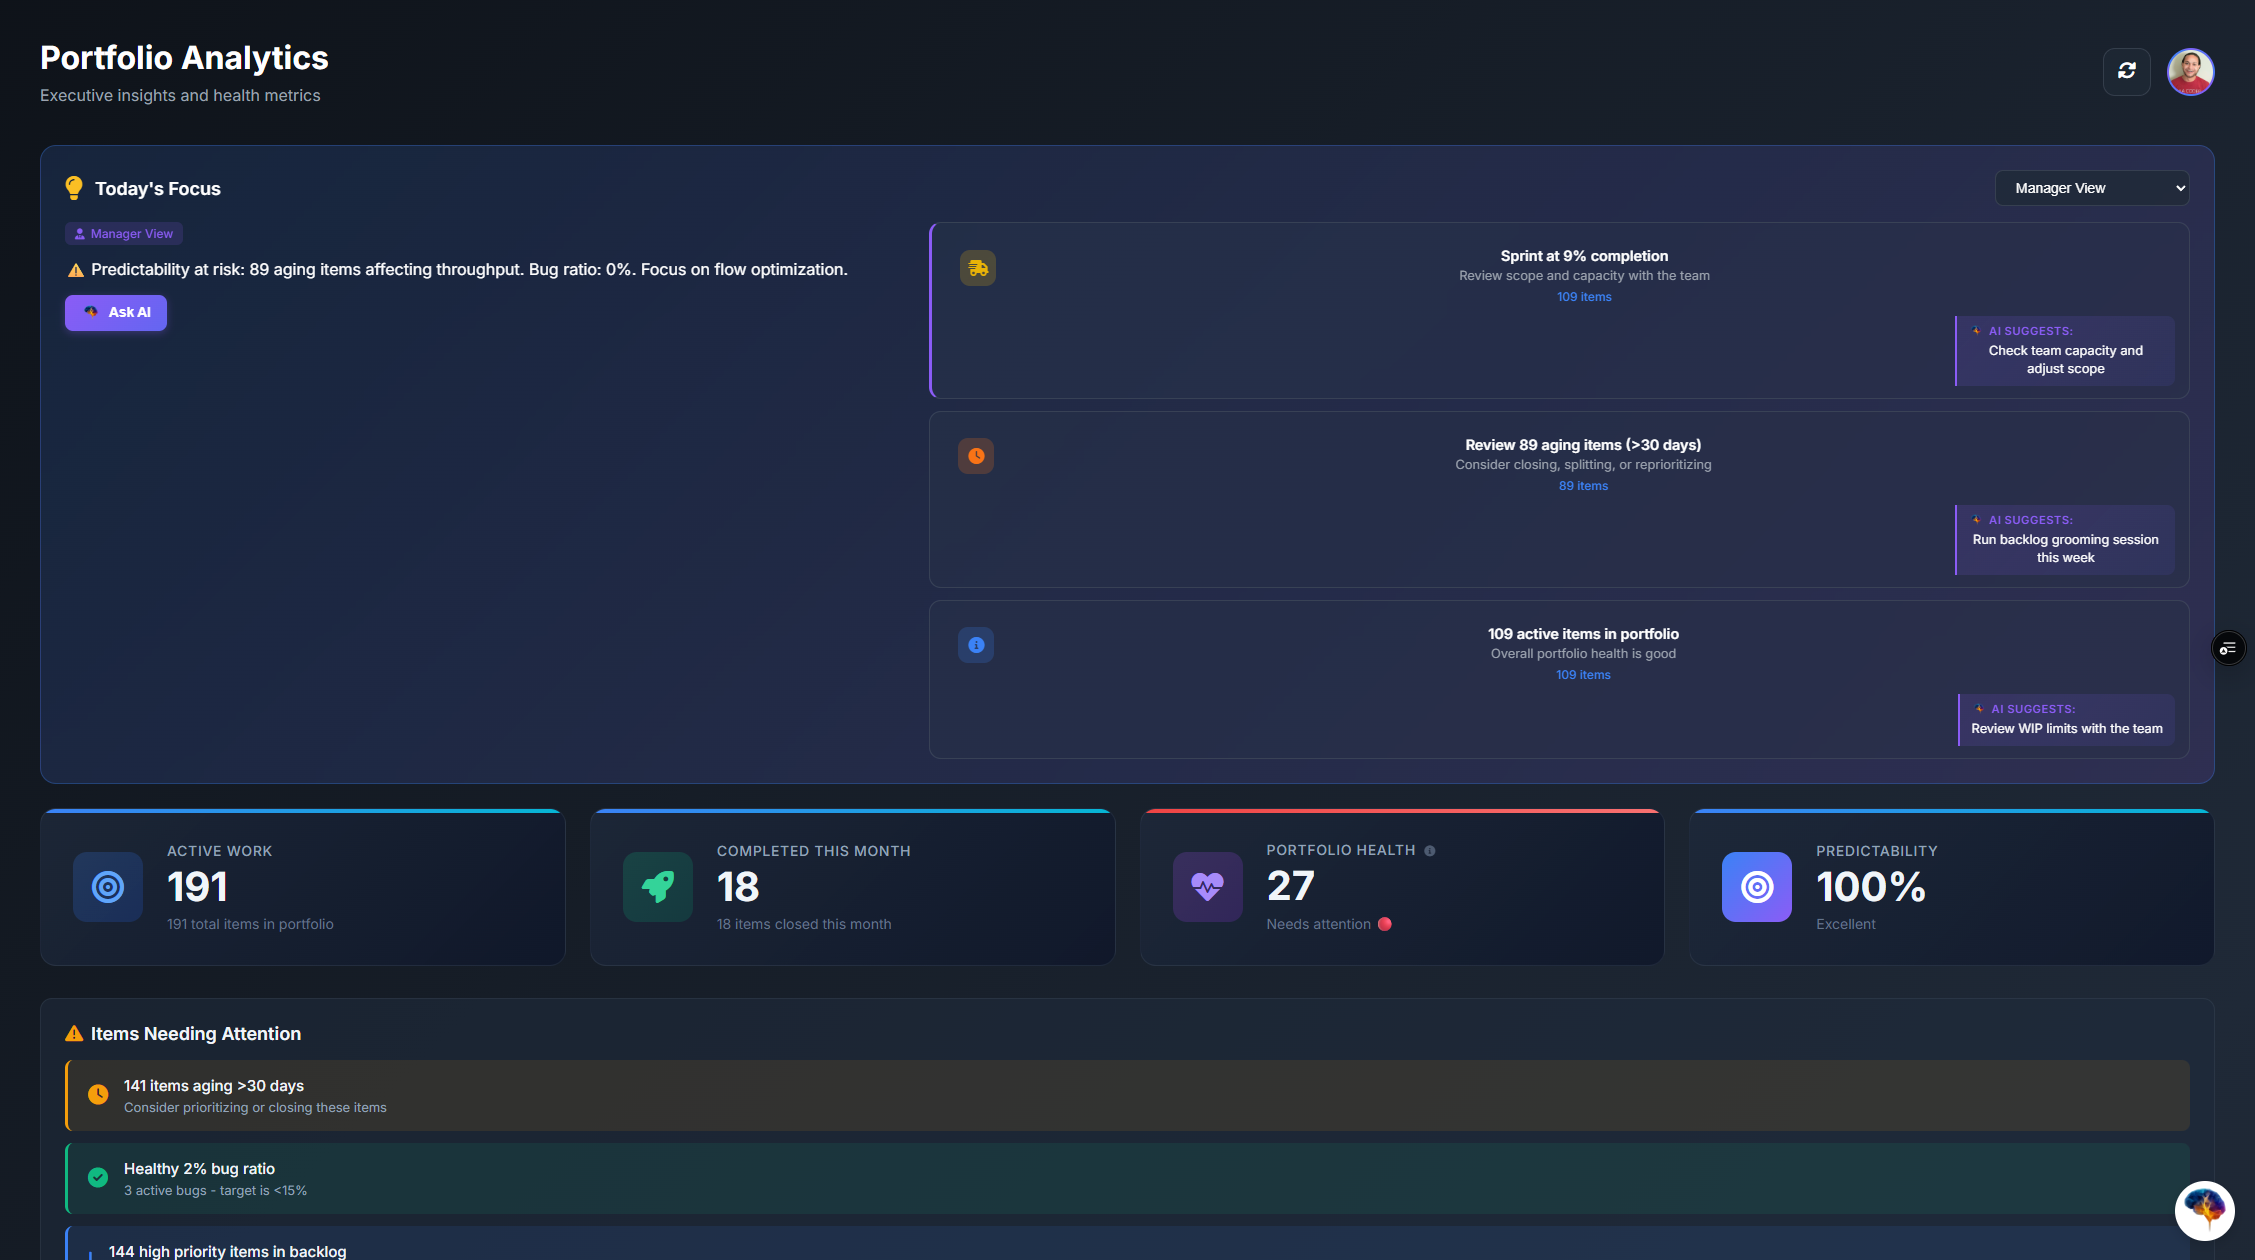Click the green checkmark on healthy bug ratio

coord(98,1178)
